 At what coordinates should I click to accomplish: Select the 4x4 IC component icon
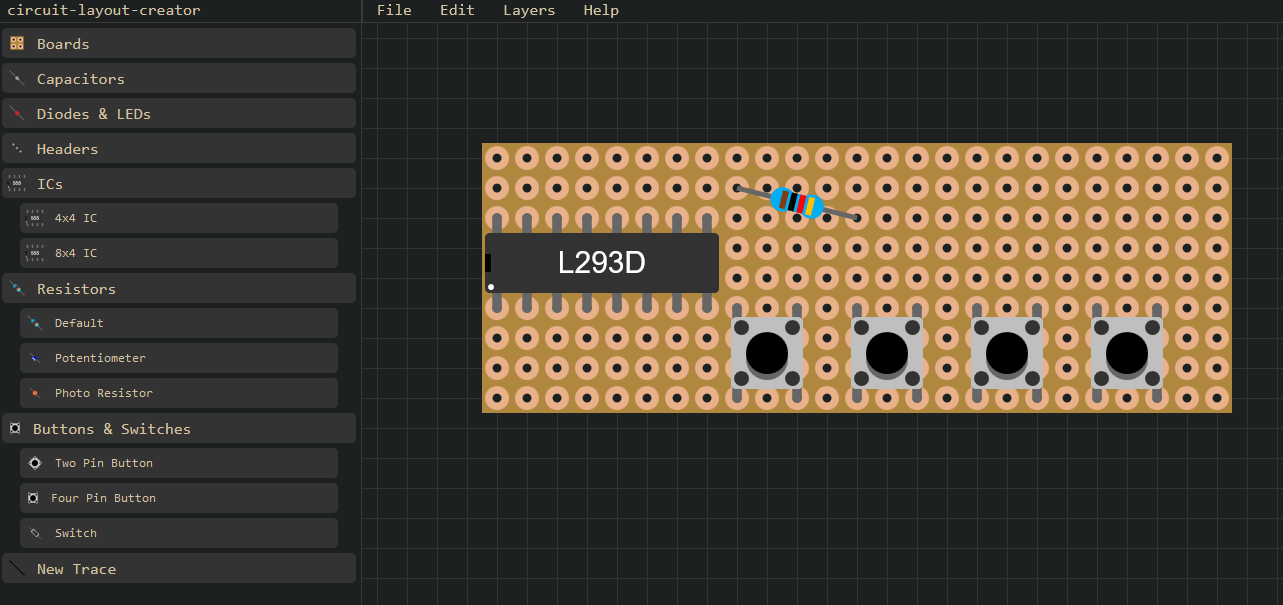pos(35,218)
